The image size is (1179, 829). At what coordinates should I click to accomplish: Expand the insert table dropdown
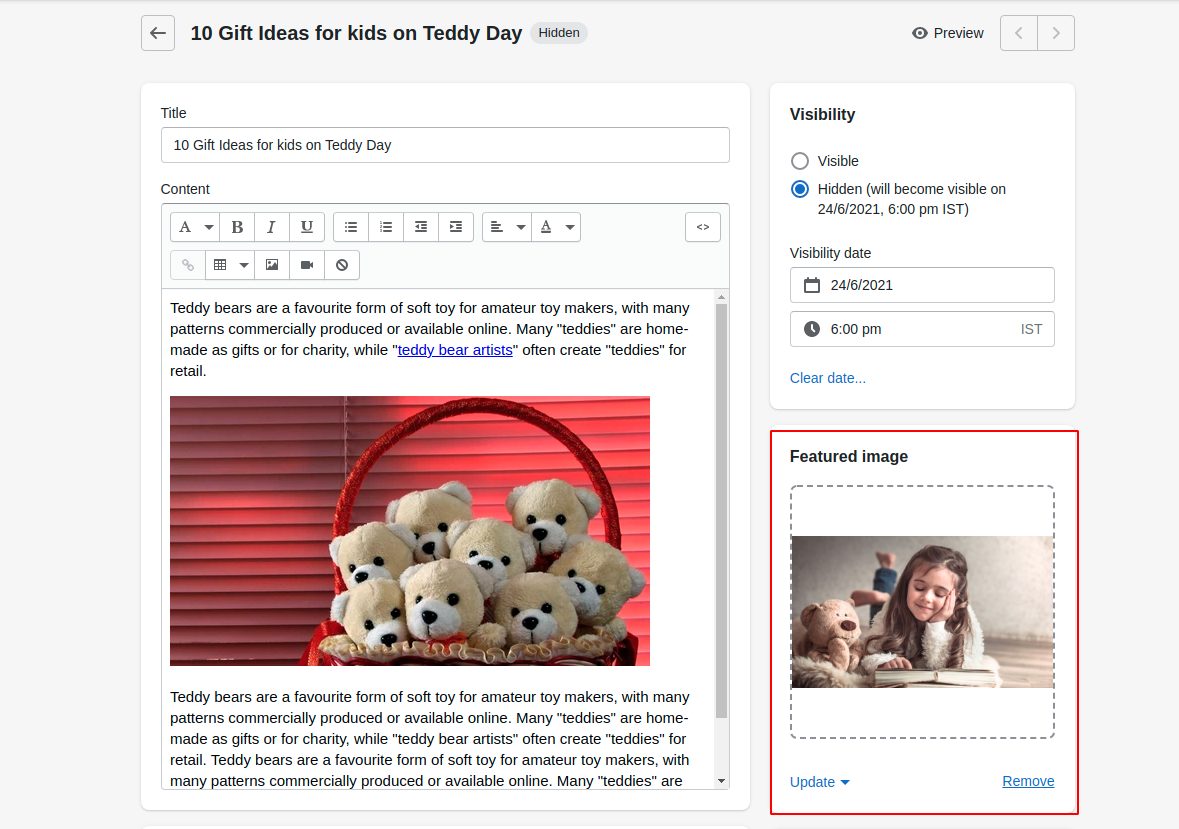pos(230,265)
